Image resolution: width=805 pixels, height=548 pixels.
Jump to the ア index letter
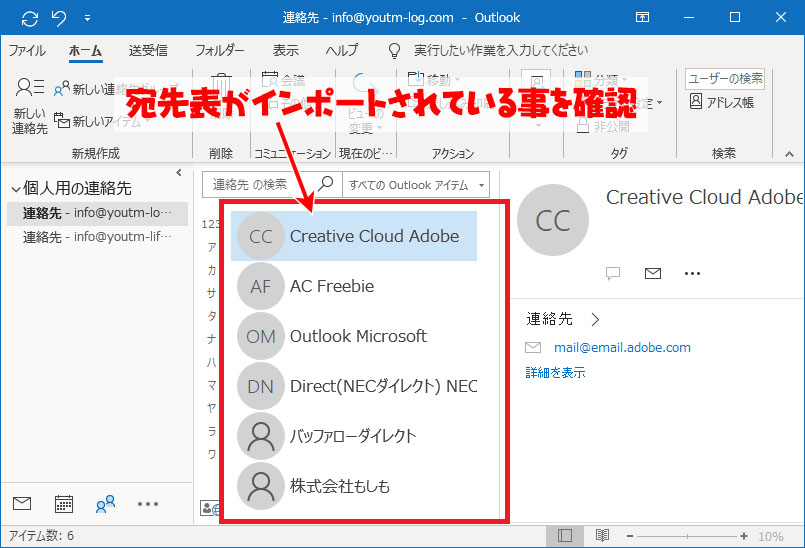[x=212, y=247]
